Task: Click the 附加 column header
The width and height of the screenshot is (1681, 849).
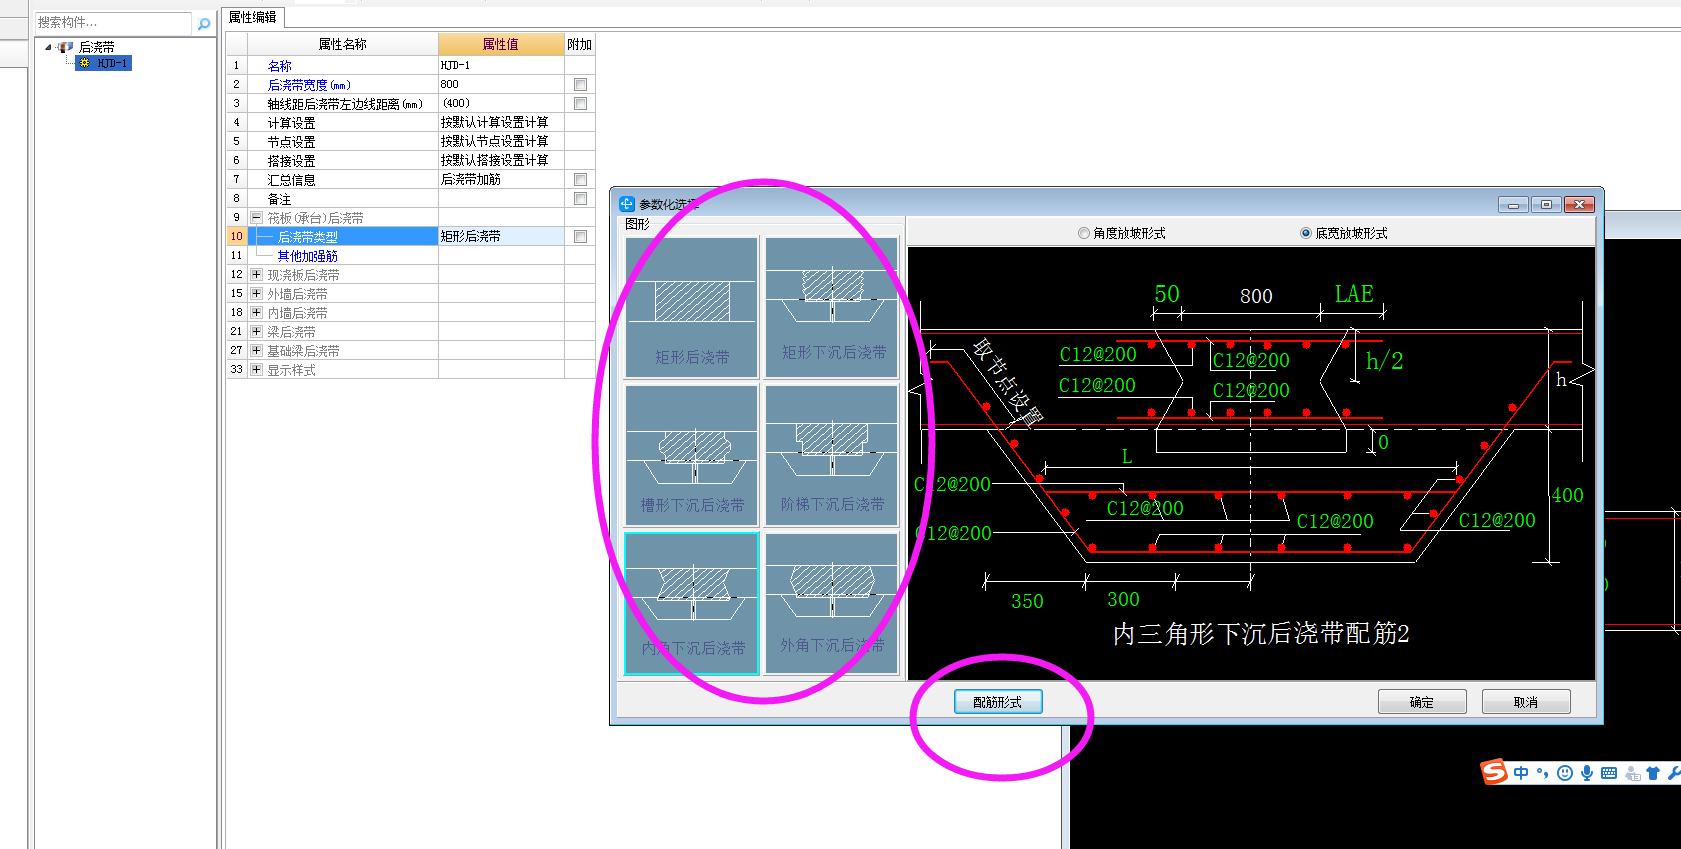Action: 580,44
